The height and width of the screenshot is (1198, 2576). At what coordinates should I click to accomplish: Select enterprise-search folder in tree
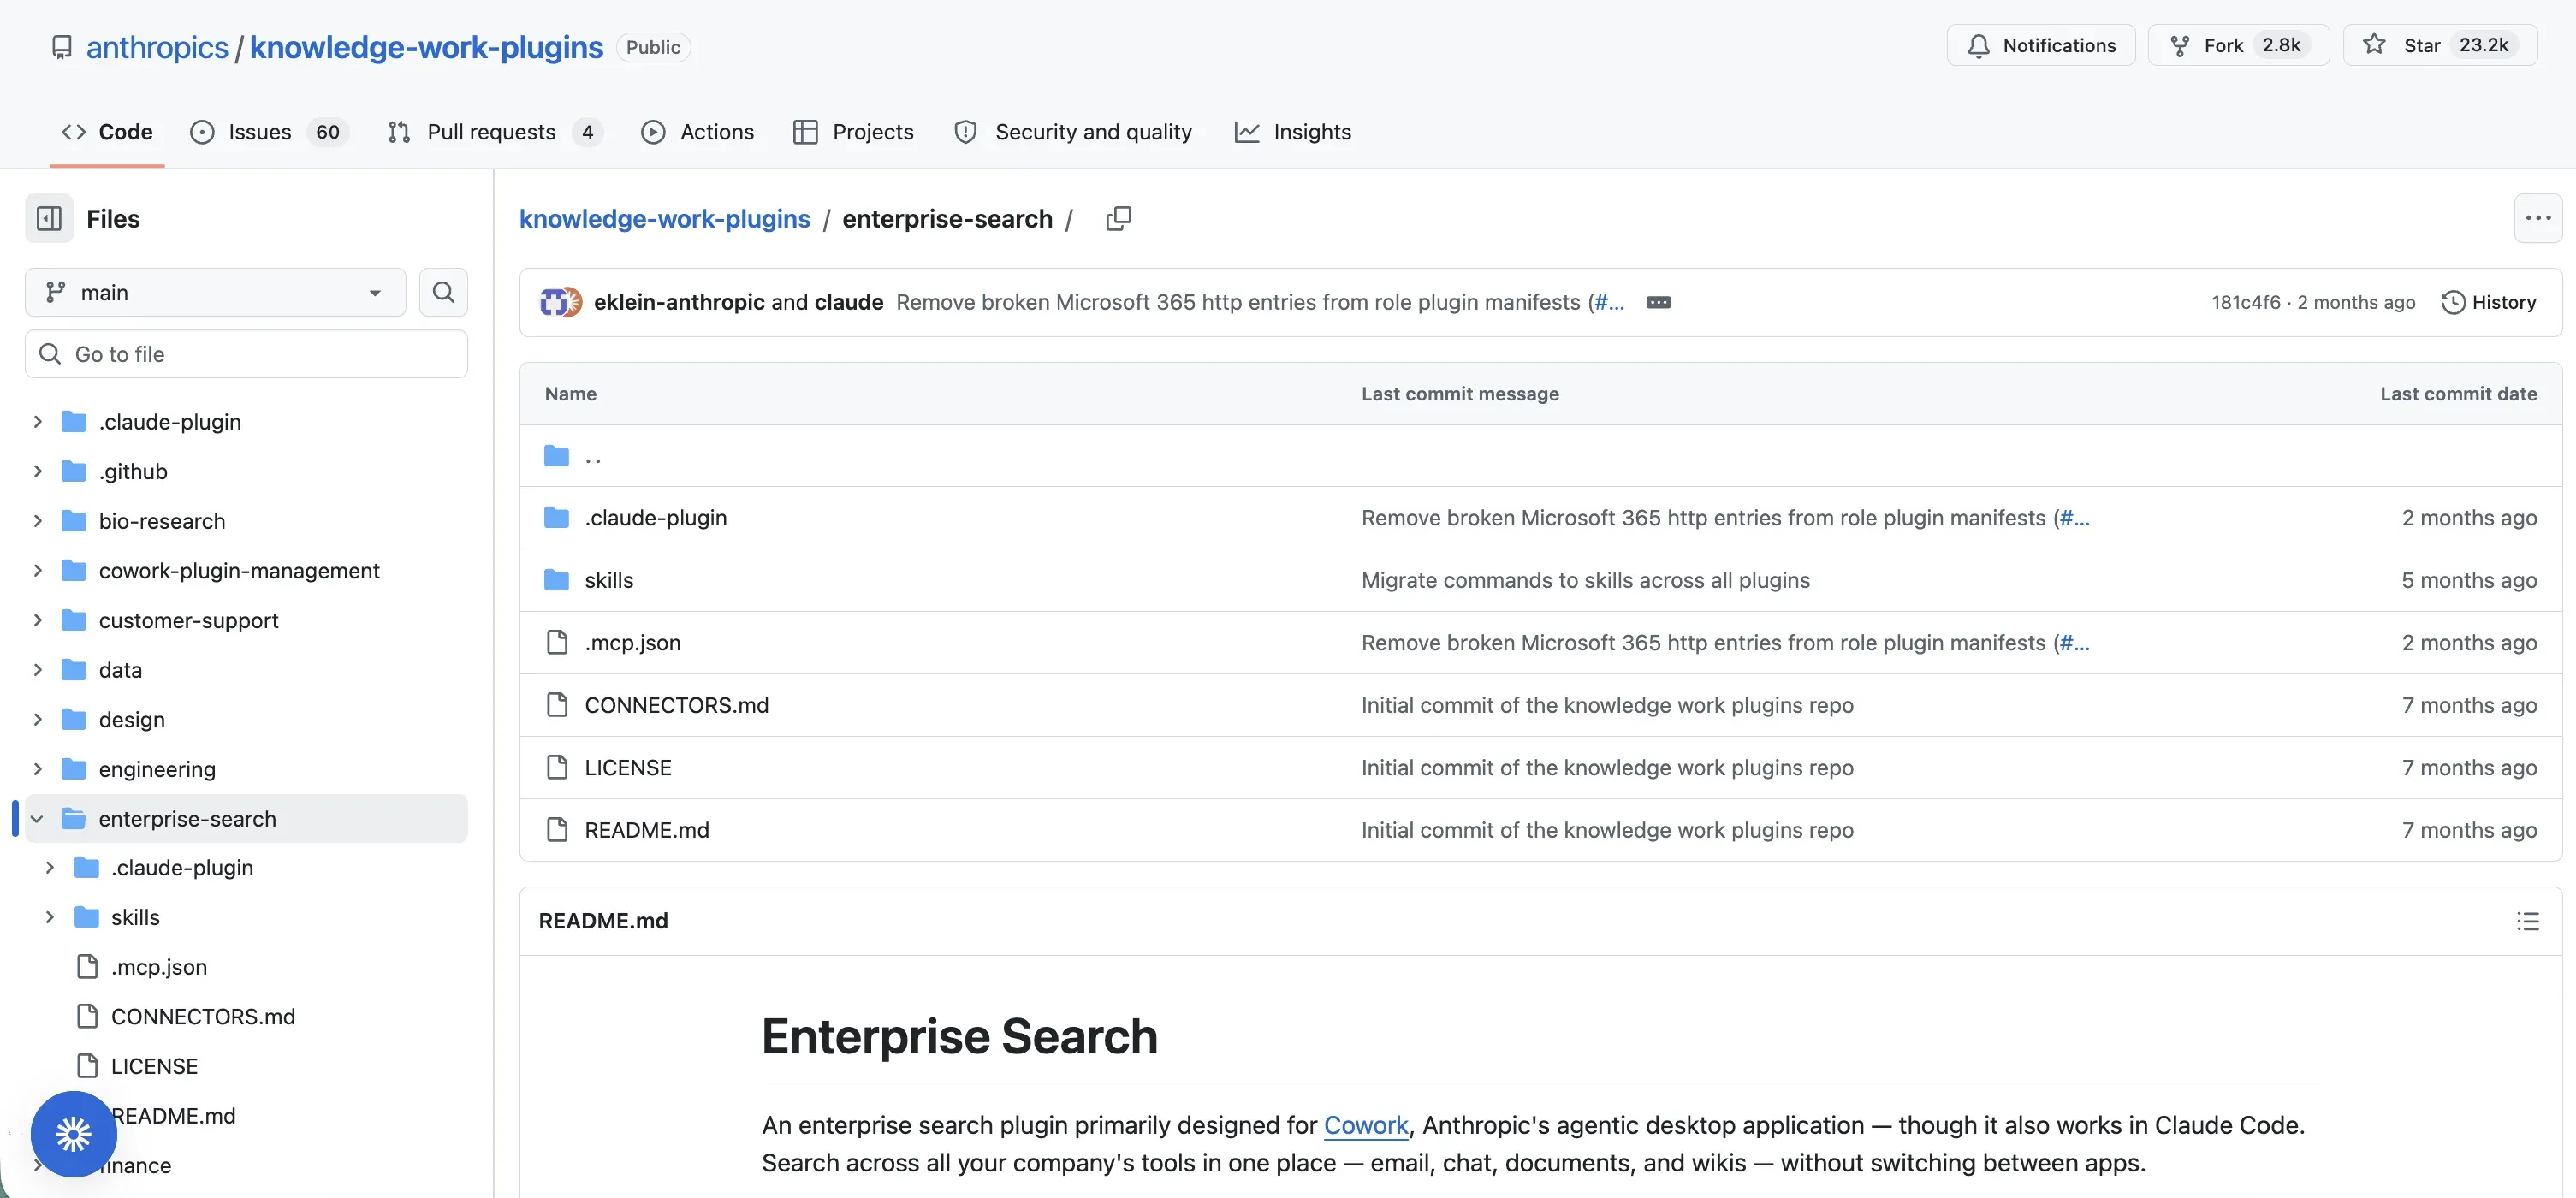click(x=246, y=819)
